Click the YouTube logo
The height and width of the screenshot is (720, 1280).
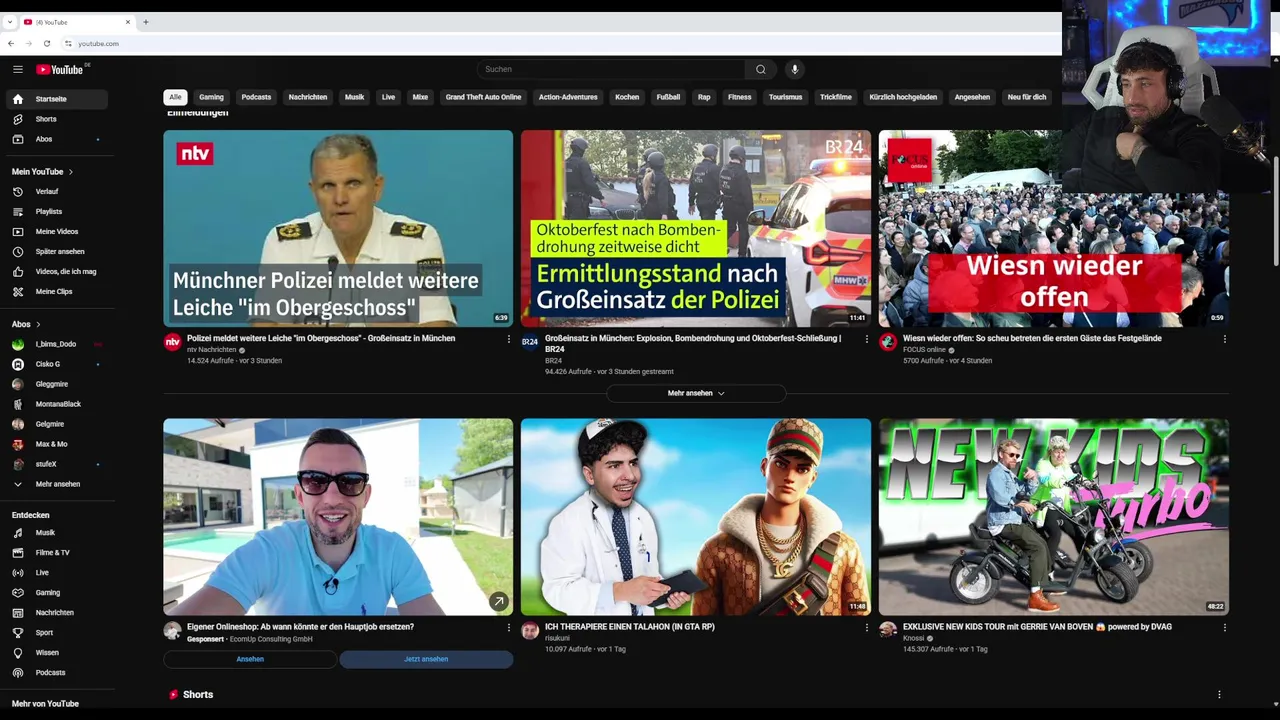click(61, 69)
